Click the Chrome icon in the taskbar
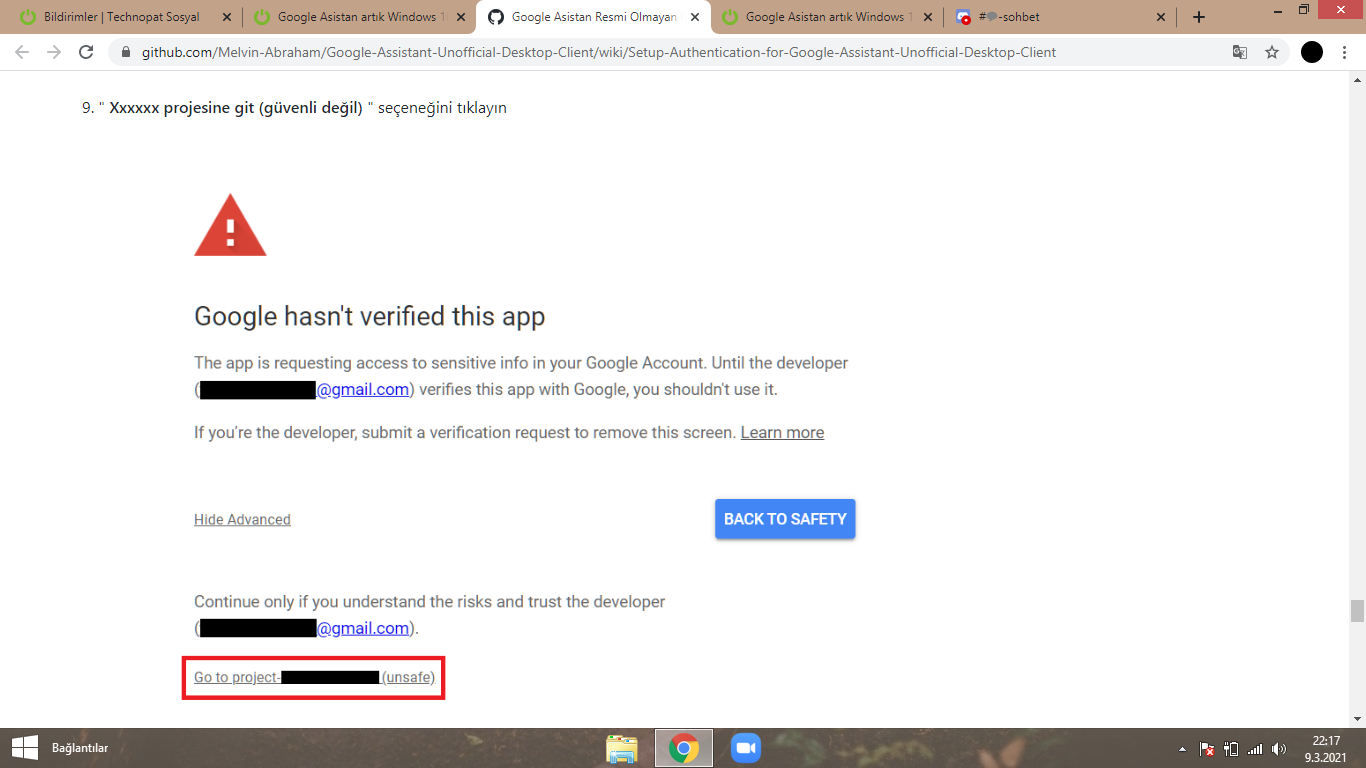The image size is (1366, 768). coord(684,748)
